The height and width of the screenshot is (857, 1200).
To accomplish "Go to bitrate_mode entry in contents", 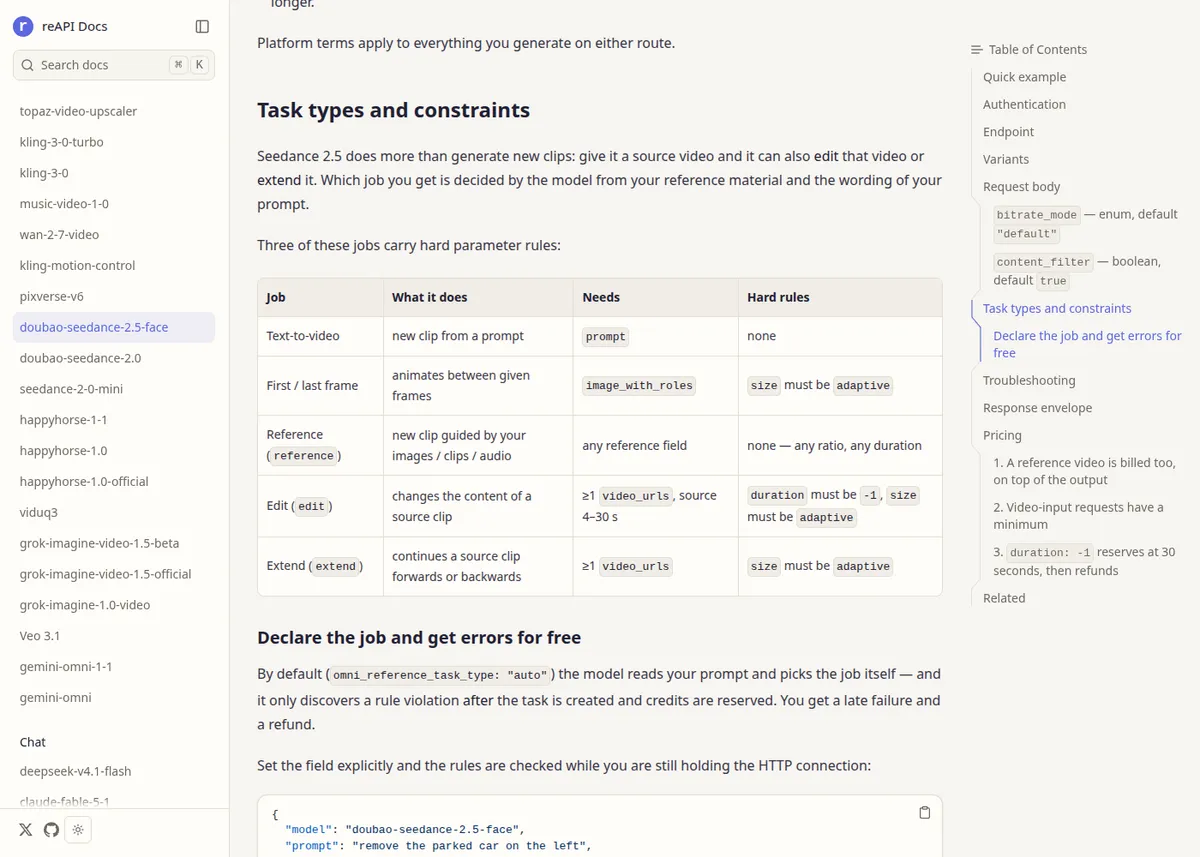I will 1087,224.
